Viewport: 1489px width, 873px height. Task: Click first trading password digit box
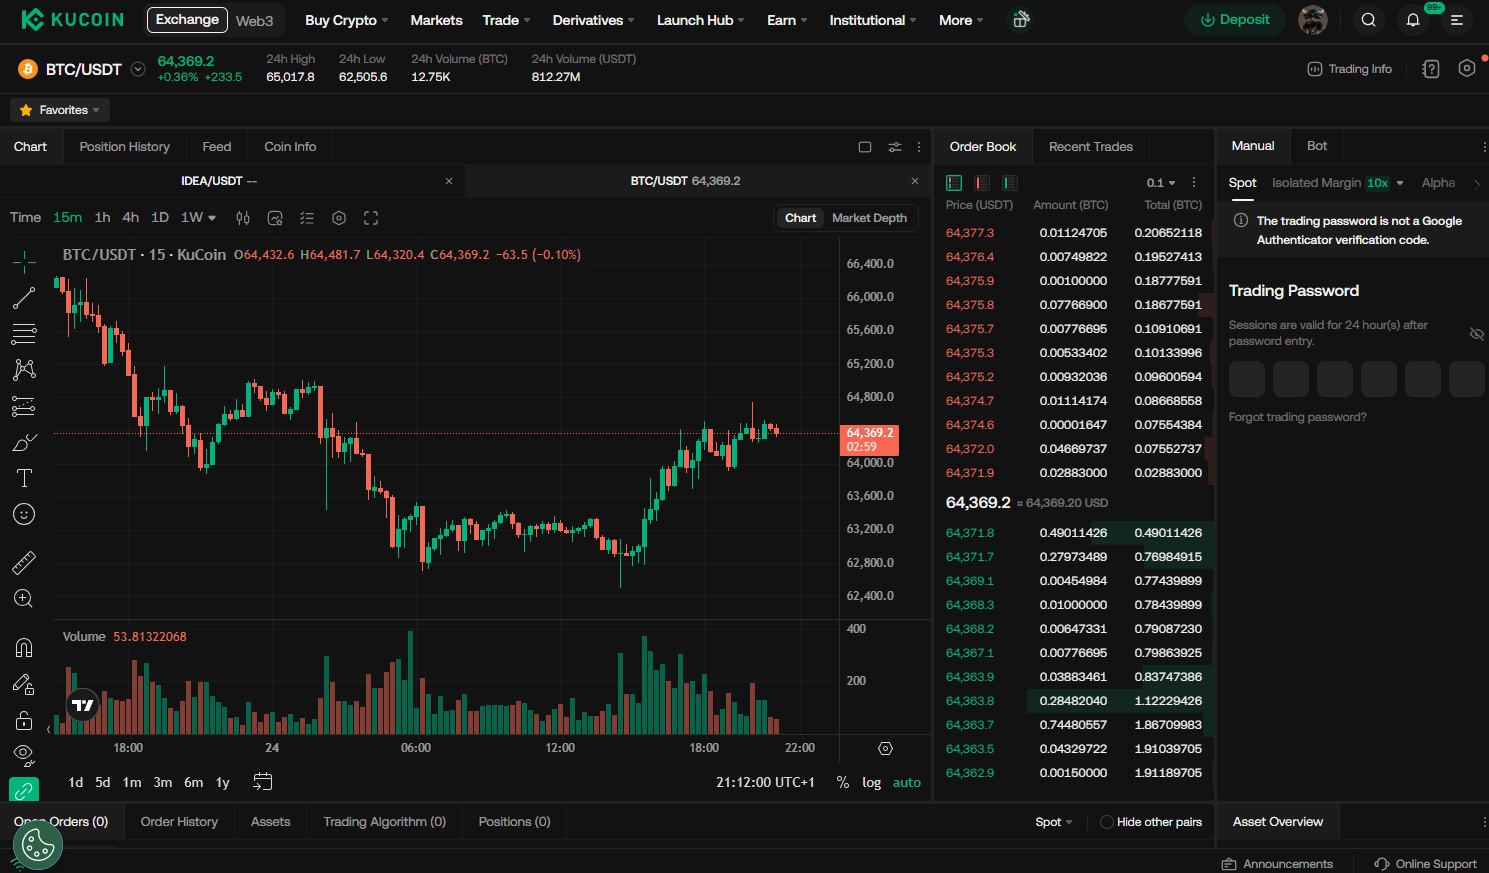tap(1247, 380)
